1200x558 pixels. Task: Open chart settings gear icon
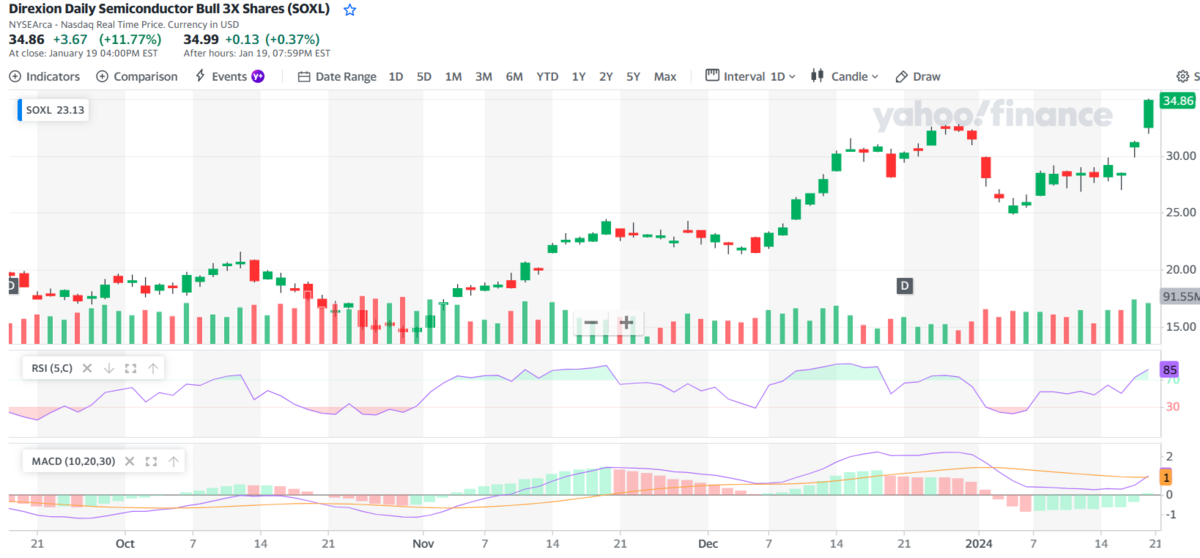pos(1183,76)
